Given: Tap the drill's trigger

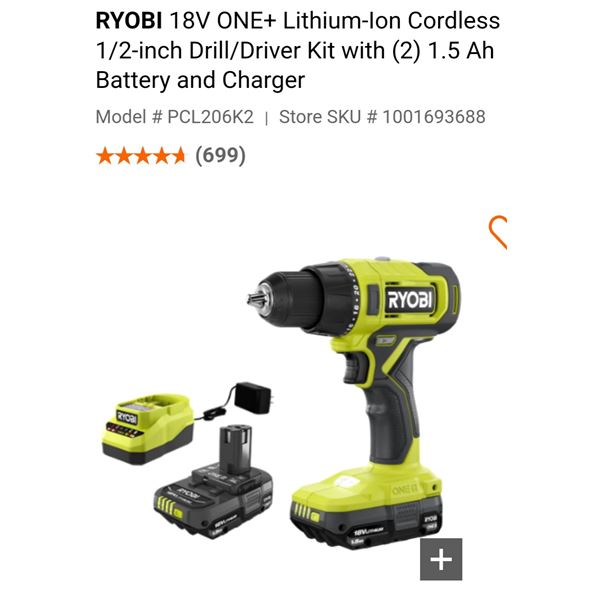Looking at the screenshot, I should pos(351,369).
